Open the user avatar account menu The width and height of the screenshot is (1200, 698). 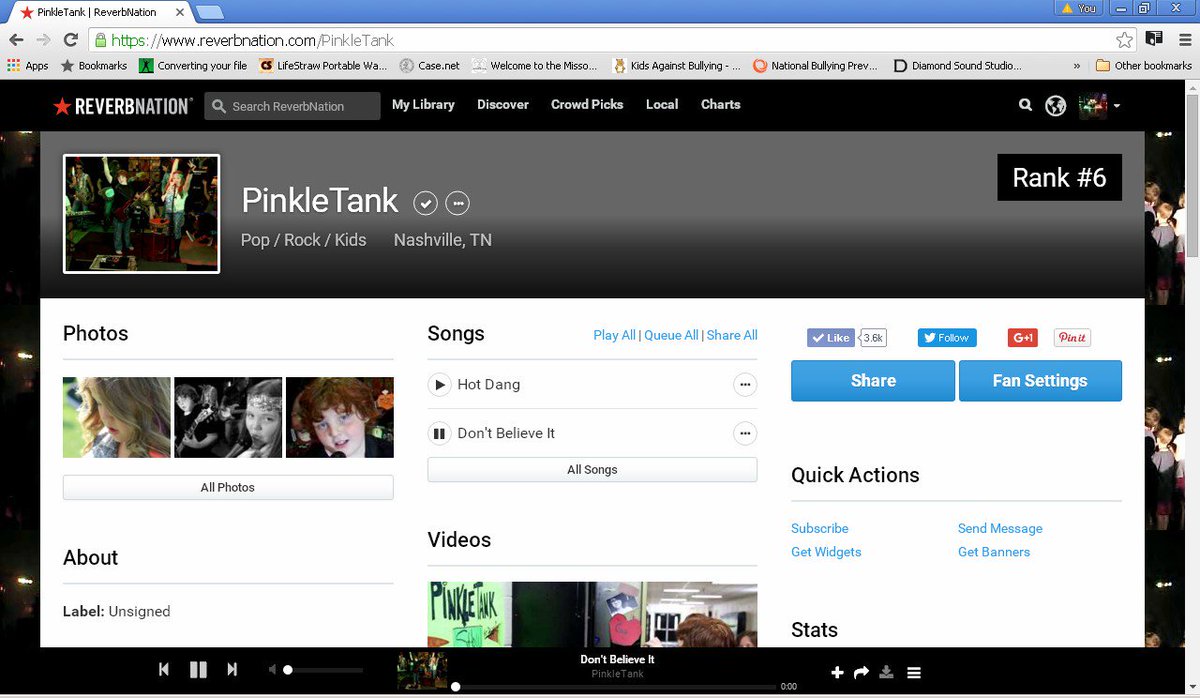(x=1099, y=105)
